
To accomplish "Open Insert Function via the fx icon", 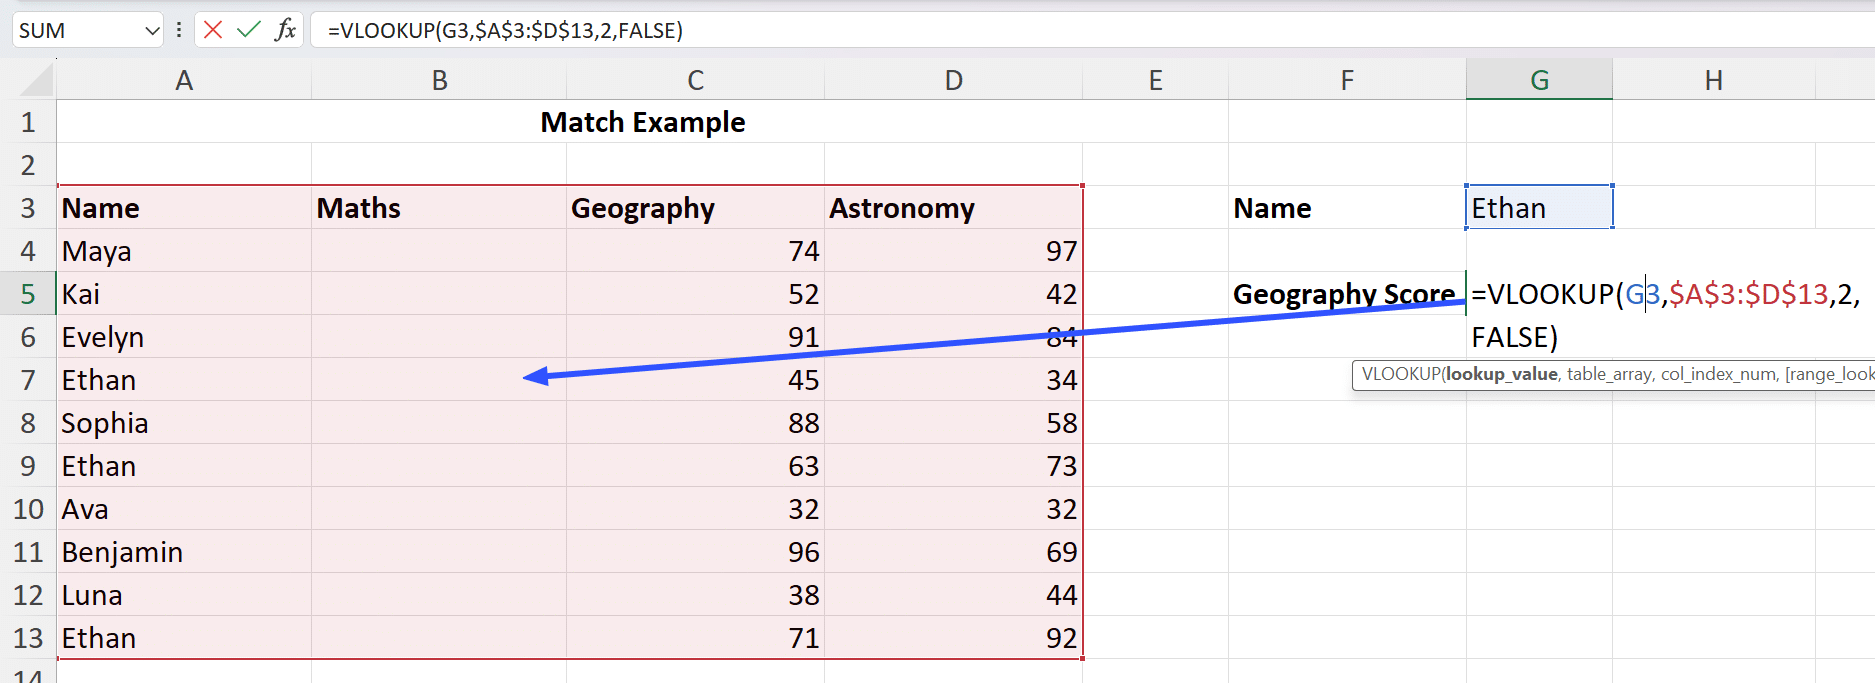I will [x=286, y=30].
